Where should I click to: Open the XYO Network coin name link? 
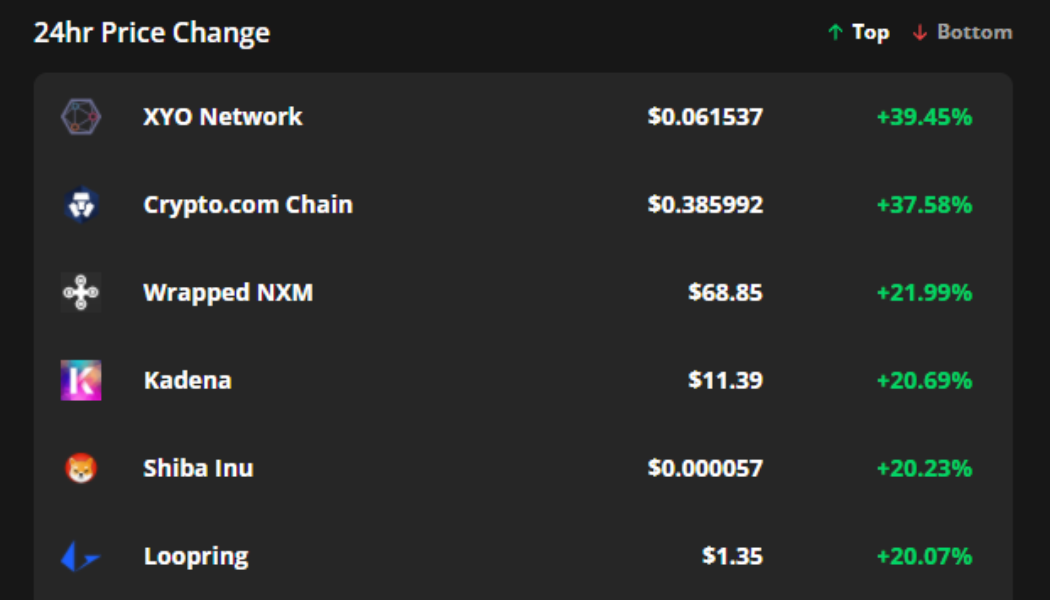coord(223,117)
